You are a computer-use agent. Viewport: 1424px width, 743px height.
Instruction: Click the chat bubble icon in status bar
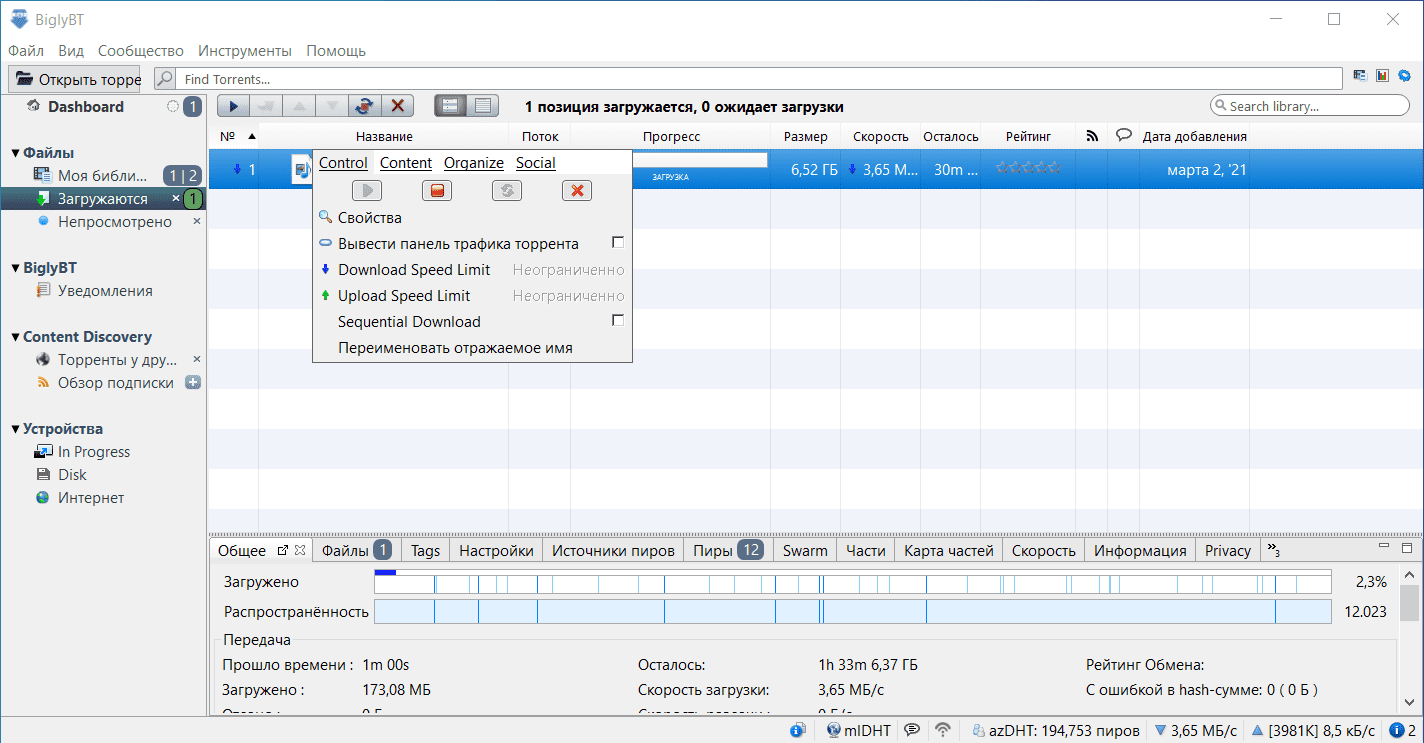pos(912,730)
